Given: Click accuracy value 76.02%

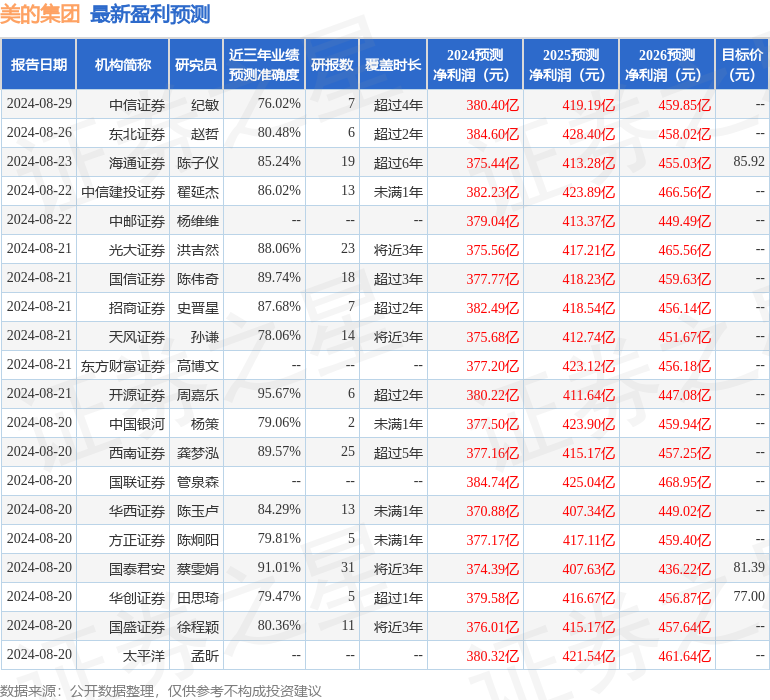Looking at the screenshot, I should pos(279,104).
